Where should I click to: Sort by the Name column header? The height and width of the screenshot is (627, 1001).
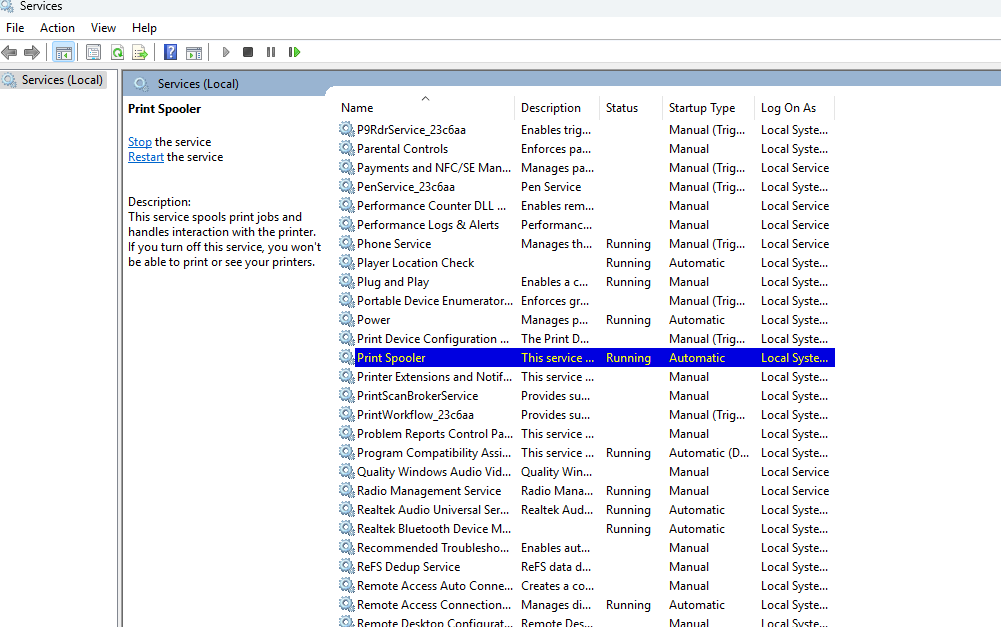[425, 108]
